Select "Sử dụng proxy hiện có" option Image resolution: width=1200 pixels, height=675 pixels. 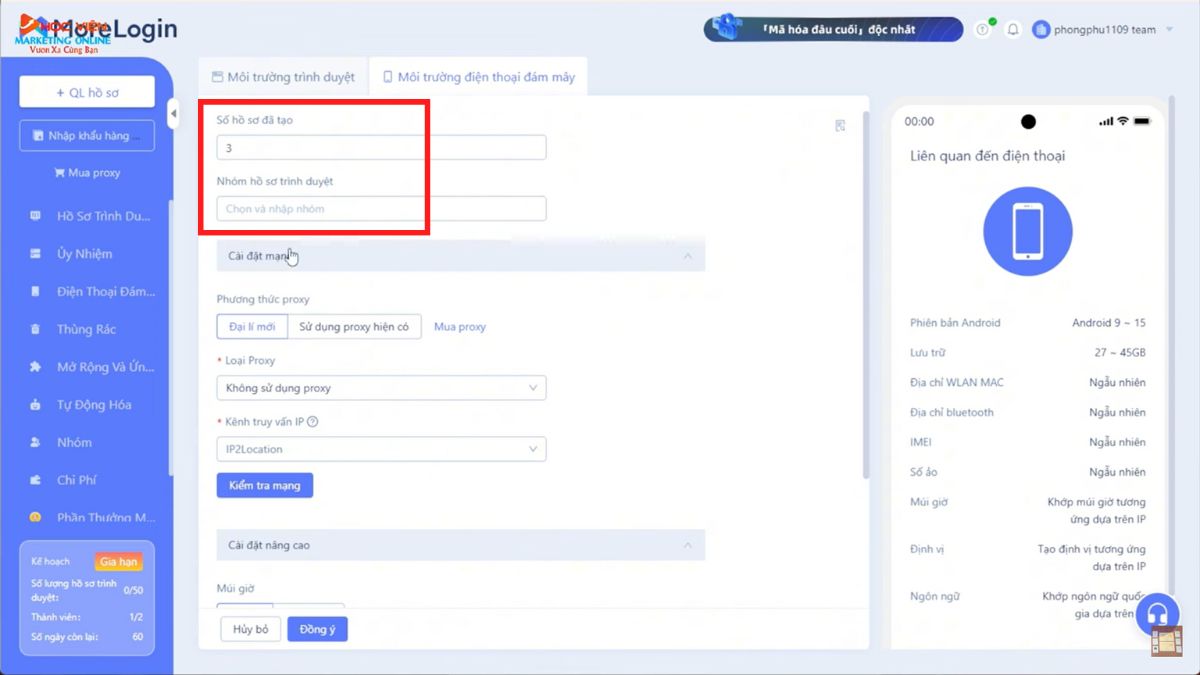(354, 327)
